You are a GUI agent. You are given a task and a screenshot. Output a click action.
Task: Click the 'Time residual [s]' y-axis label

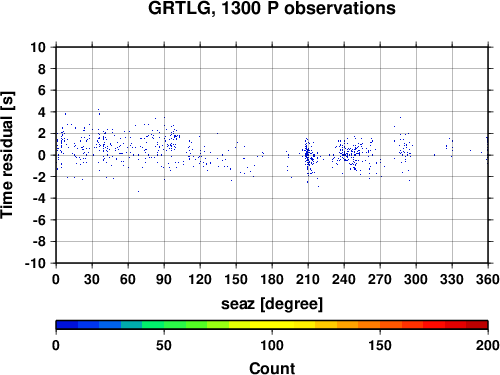click(x=7, y=155)
